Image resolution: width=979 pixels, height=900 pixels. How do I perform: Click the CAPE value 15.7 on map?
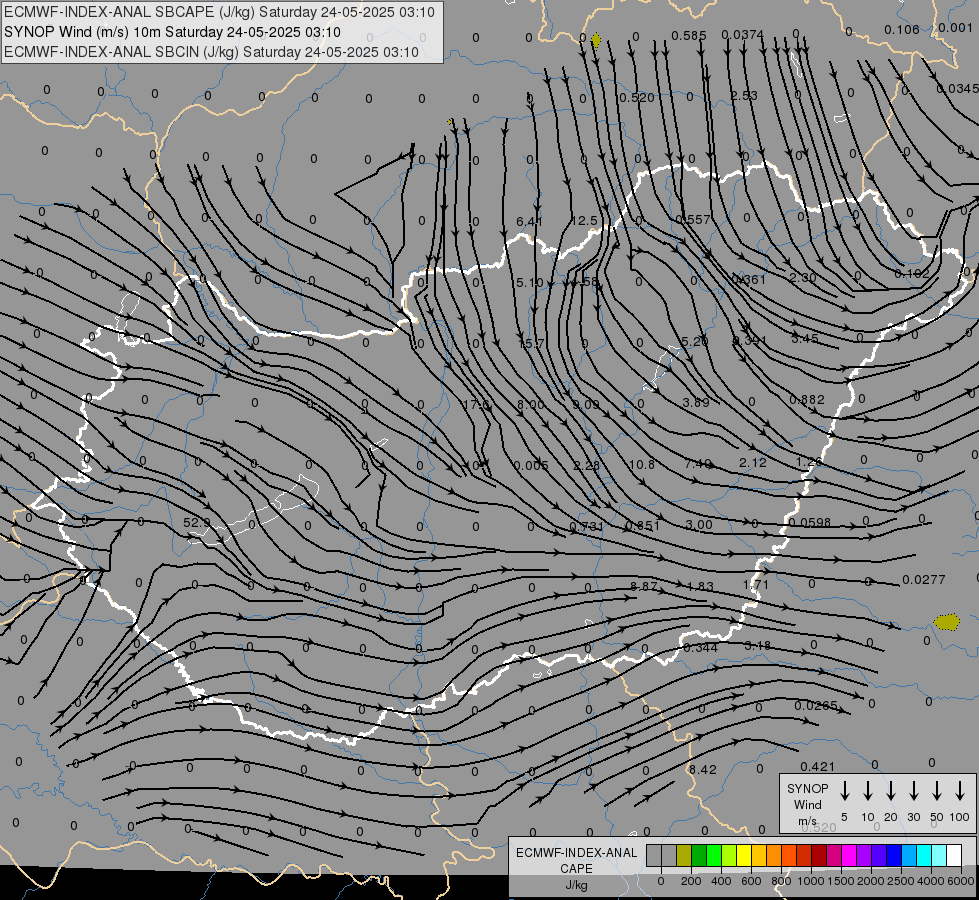pos(531,344)
